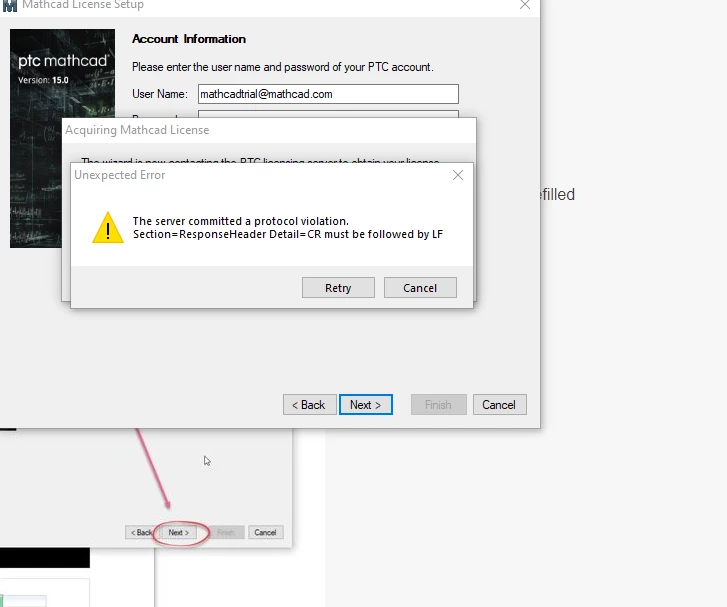
Task: Click < Back in the License Setup wizard
Action: click(x=309, y=405)
